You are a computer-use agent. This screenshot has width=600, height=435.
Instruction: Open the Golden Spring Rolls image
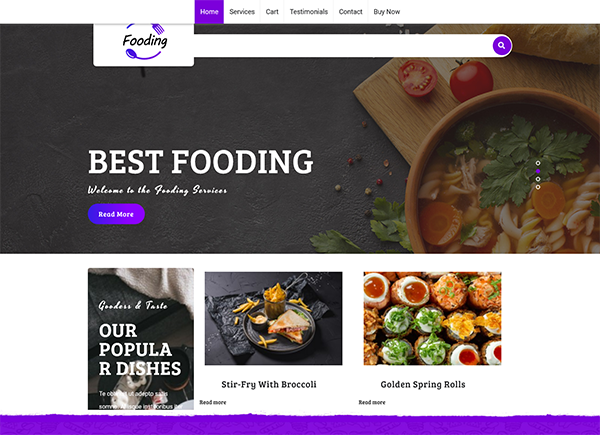tap(432, 318)
